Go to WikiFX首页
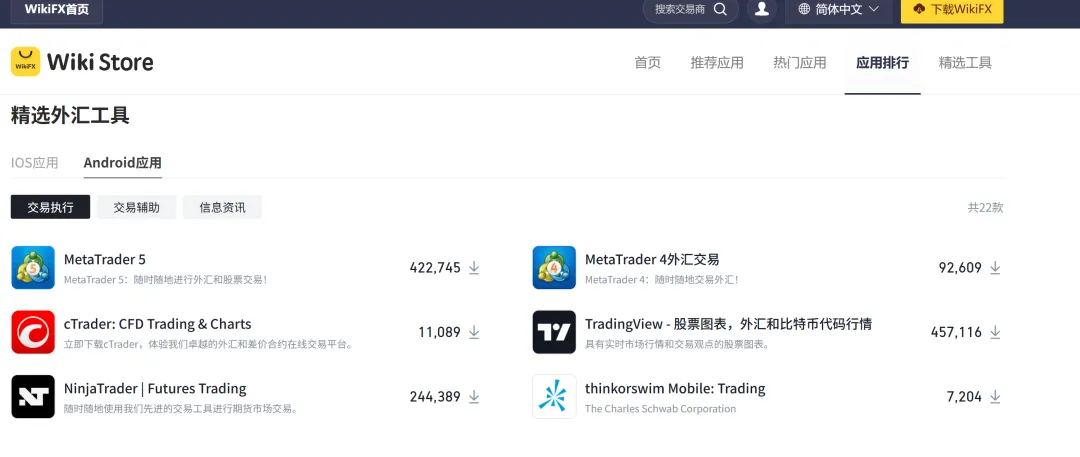Screen dimensions: 1080x457 click(x=56, y=10)
